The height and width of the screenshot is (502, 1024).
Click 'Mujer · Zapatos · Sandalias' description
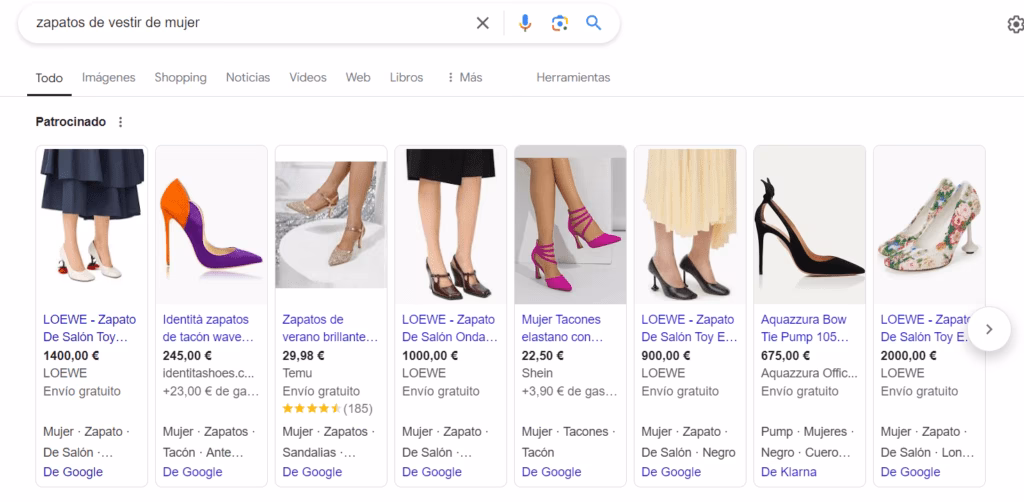pyautogui.click(x=329, y=442)
